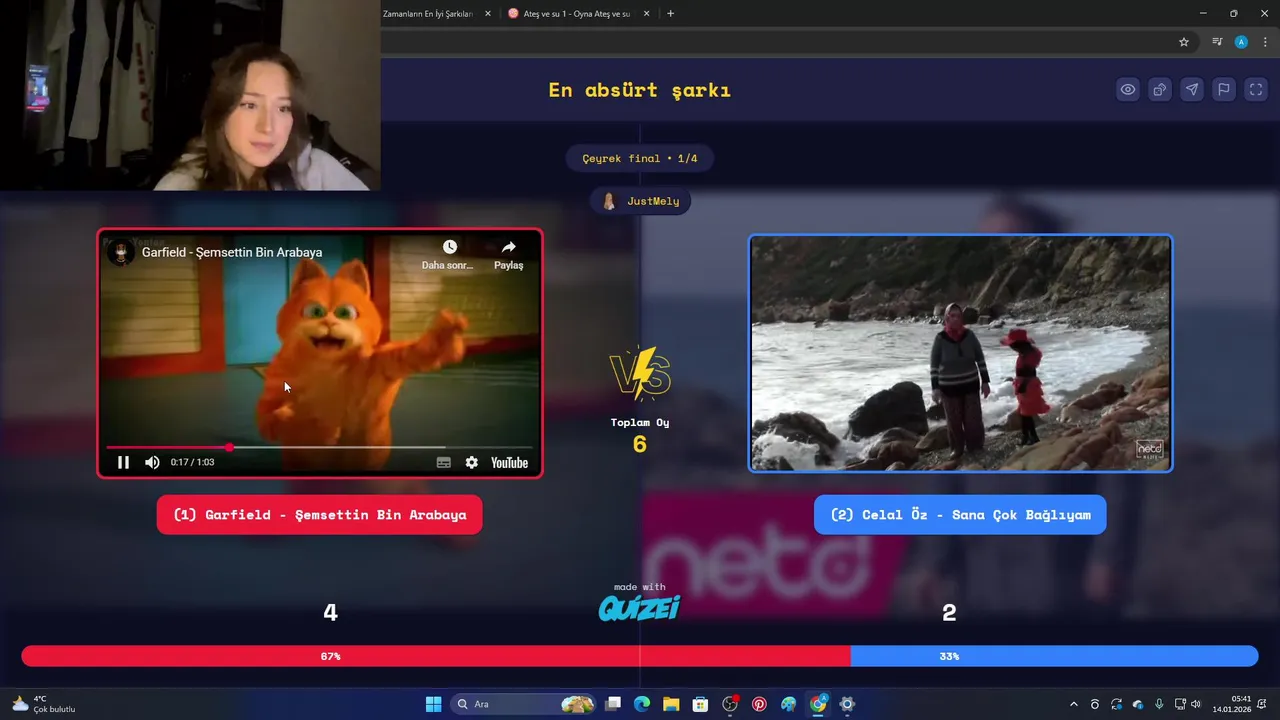Click the En absürt şarkı title
1280x720 pixels.
640,90
